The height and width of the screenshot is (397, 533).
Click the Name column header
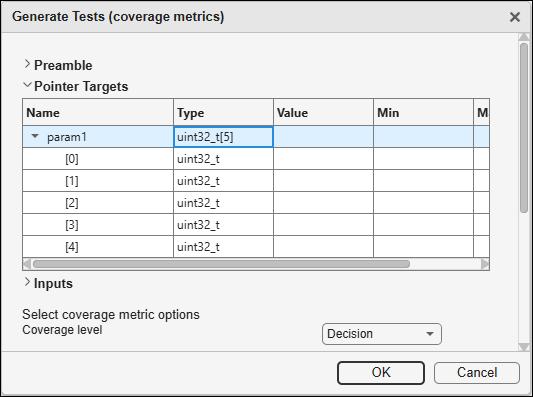(98, 113)
